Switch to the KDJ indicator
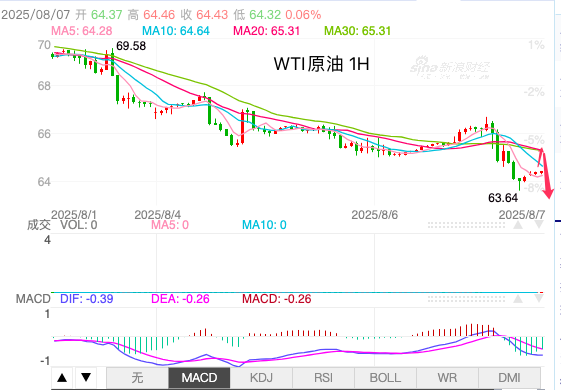 [x=261, y=377]
